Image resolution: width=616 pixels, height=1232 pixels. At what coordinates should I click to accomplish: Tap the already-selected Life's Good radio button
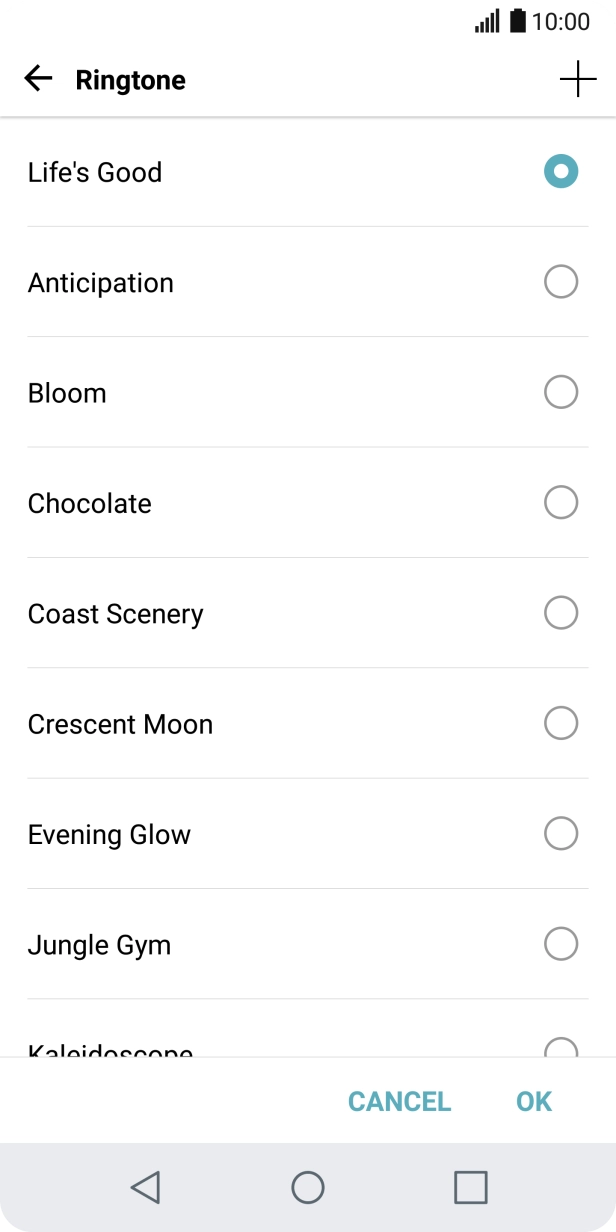tap(560, 171)
